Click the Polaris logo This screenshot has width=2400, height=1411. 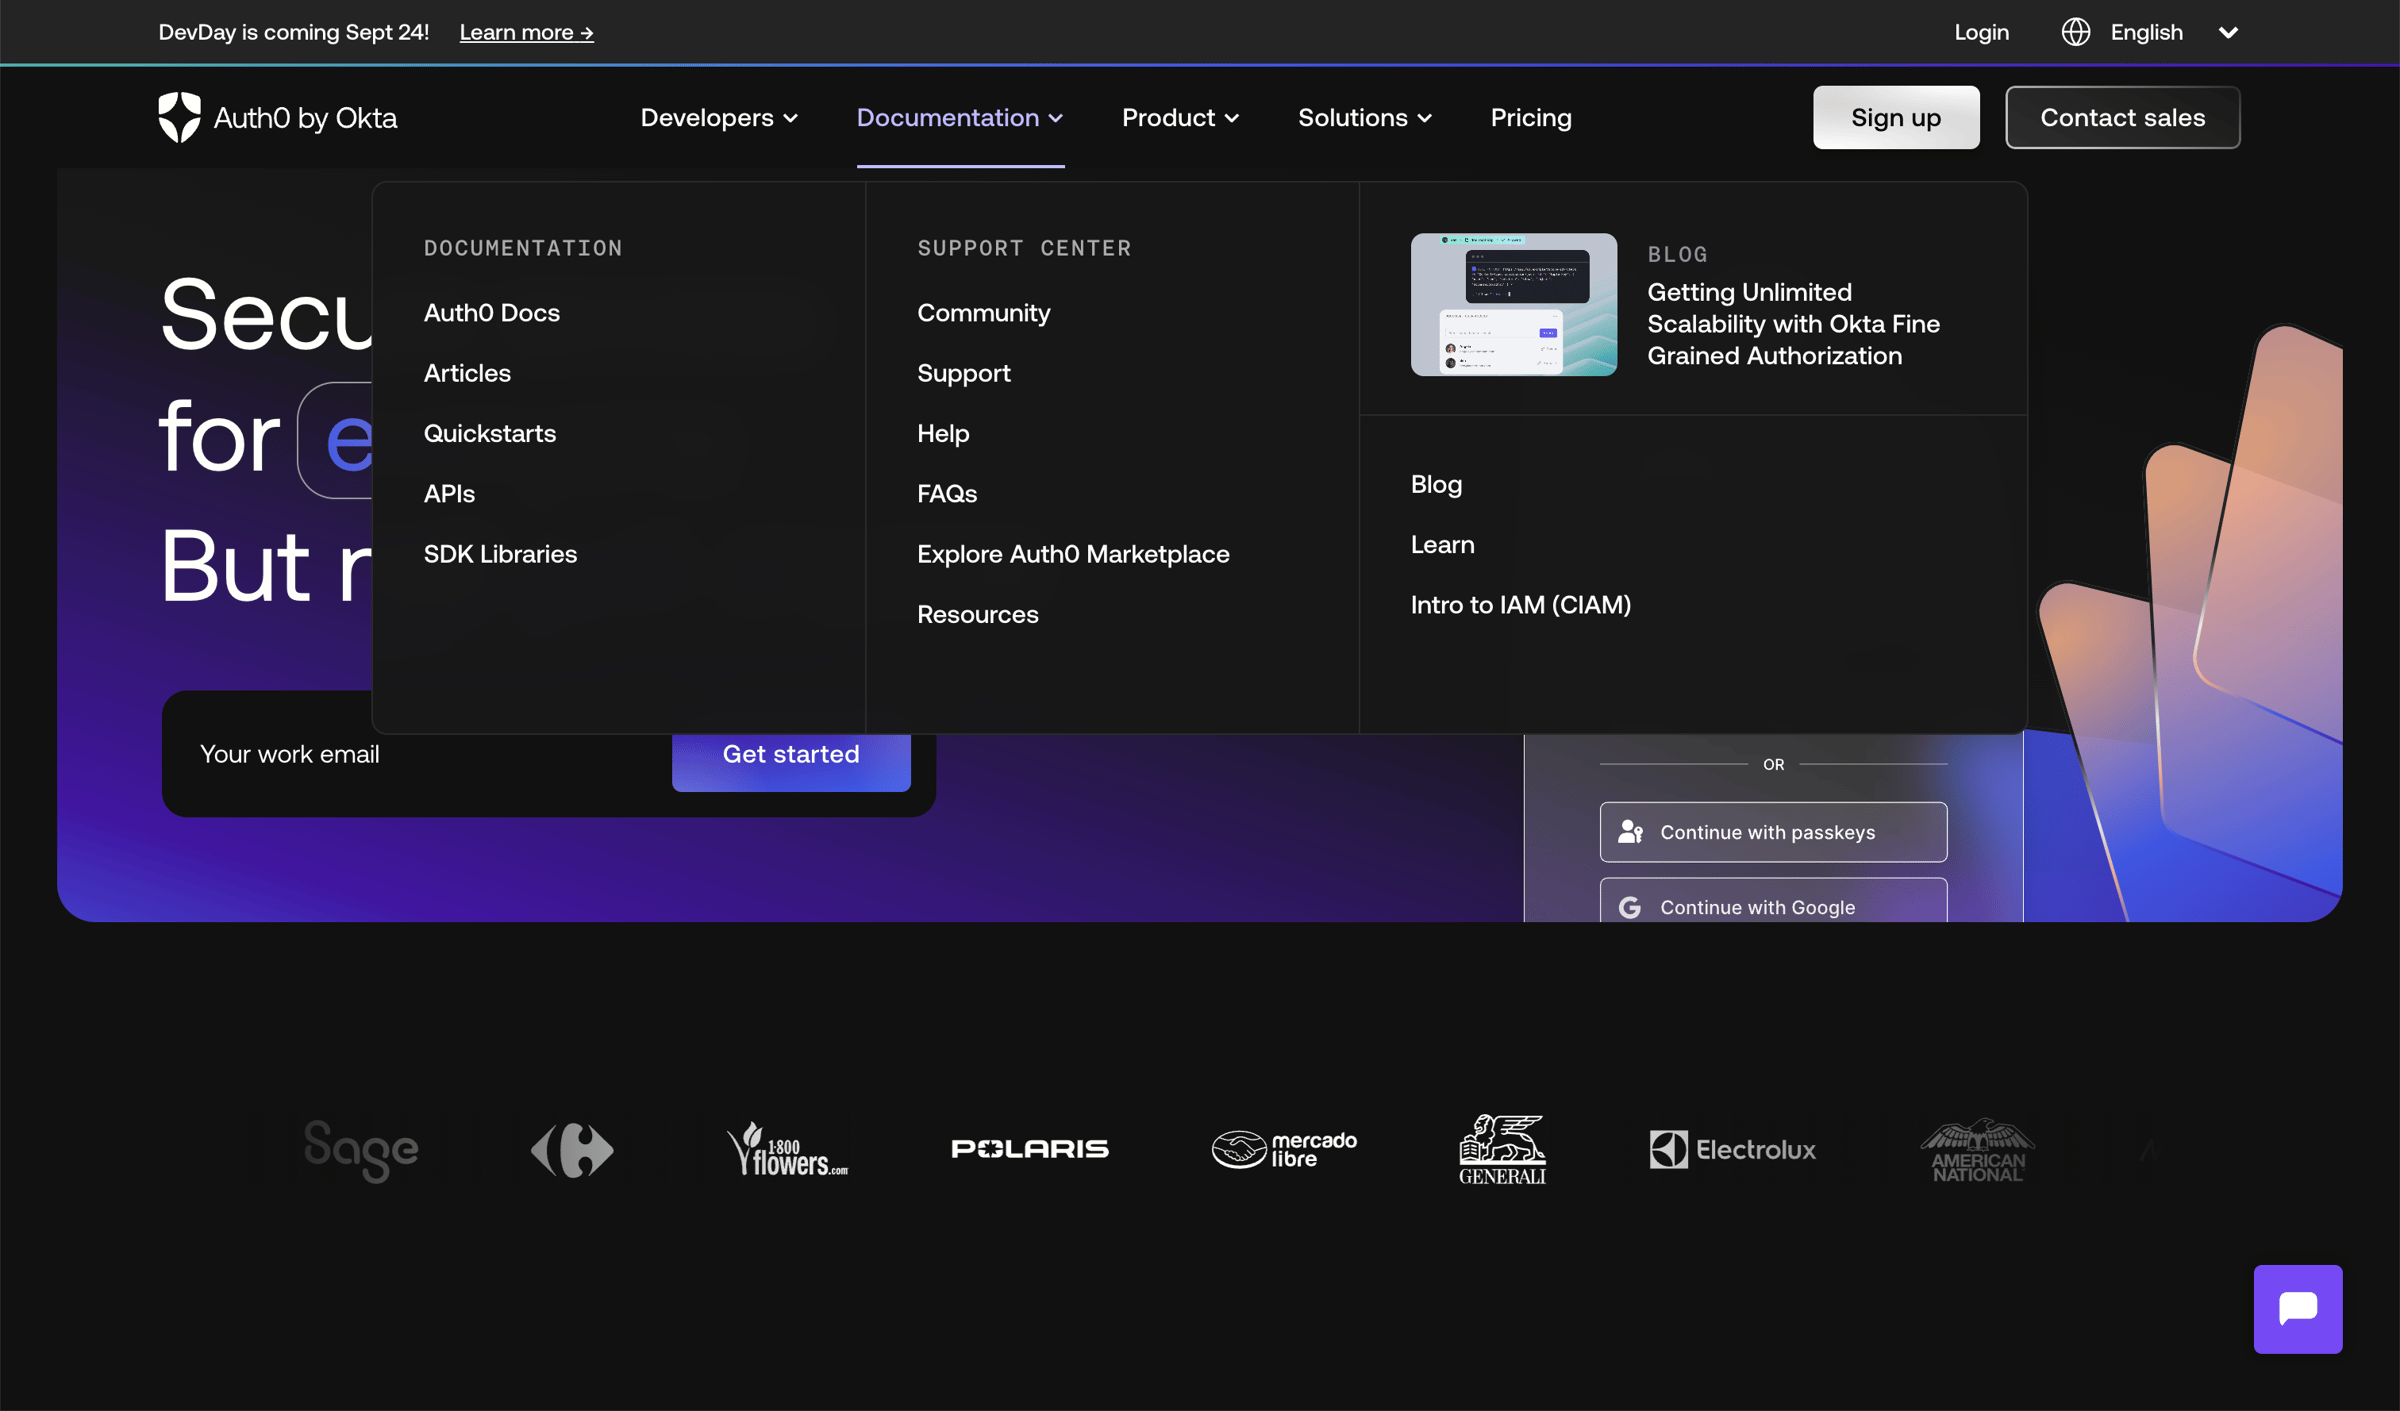[1030, 1149]
